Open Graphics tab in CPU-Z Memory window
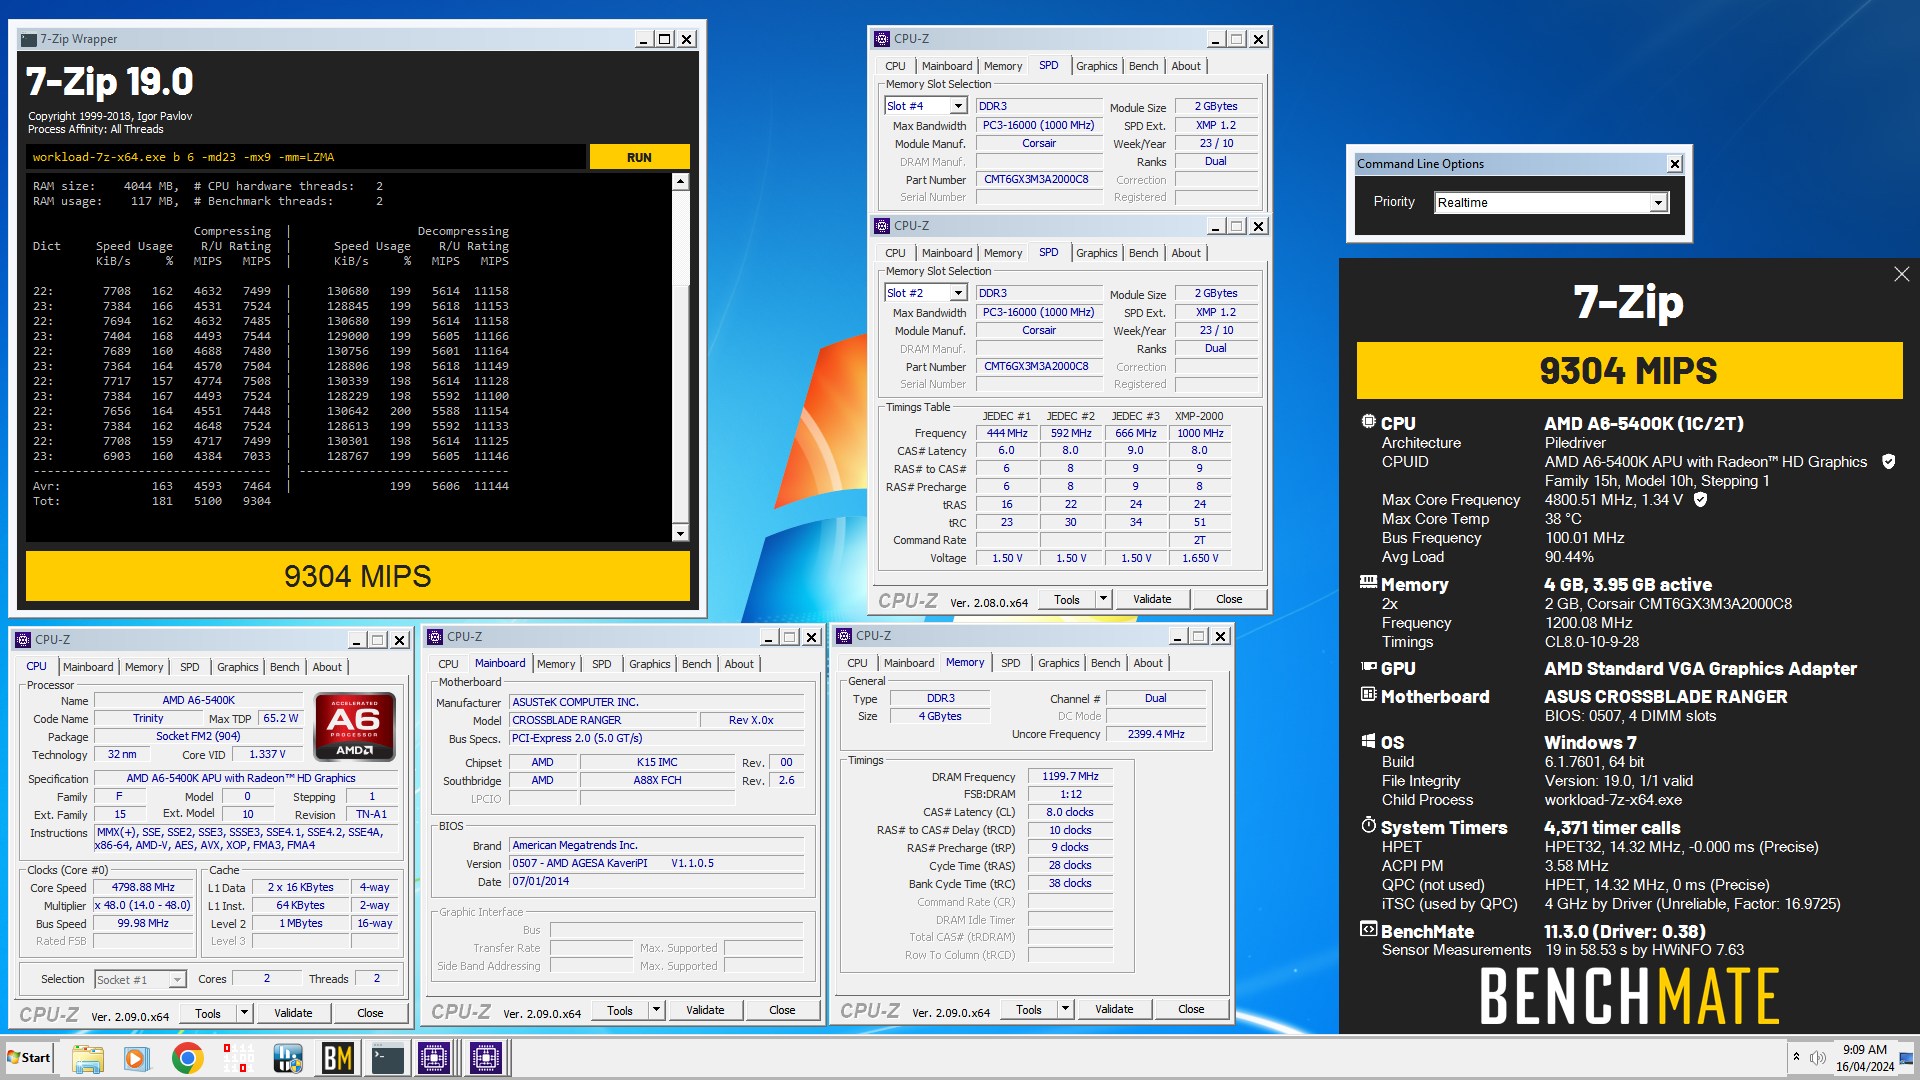This screenshot has width=1920, height=1080. [x=1059, y=663]
